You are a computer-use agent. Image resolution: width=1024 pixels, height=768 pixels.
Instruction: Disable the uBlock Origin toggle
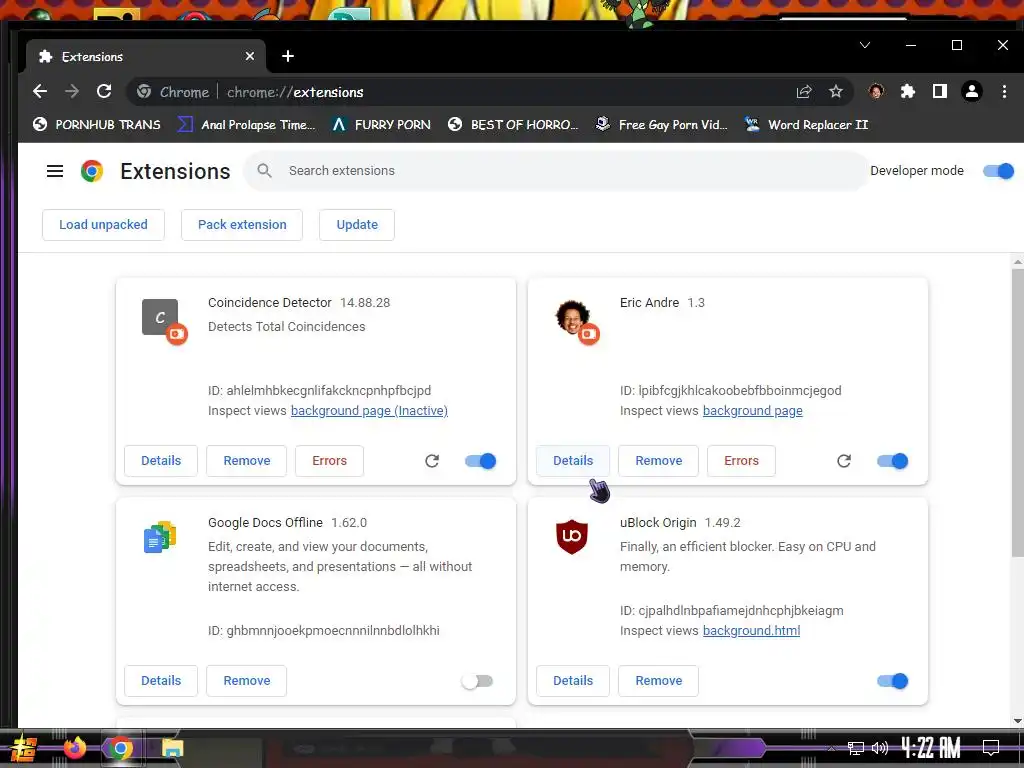tap(893, 681)
